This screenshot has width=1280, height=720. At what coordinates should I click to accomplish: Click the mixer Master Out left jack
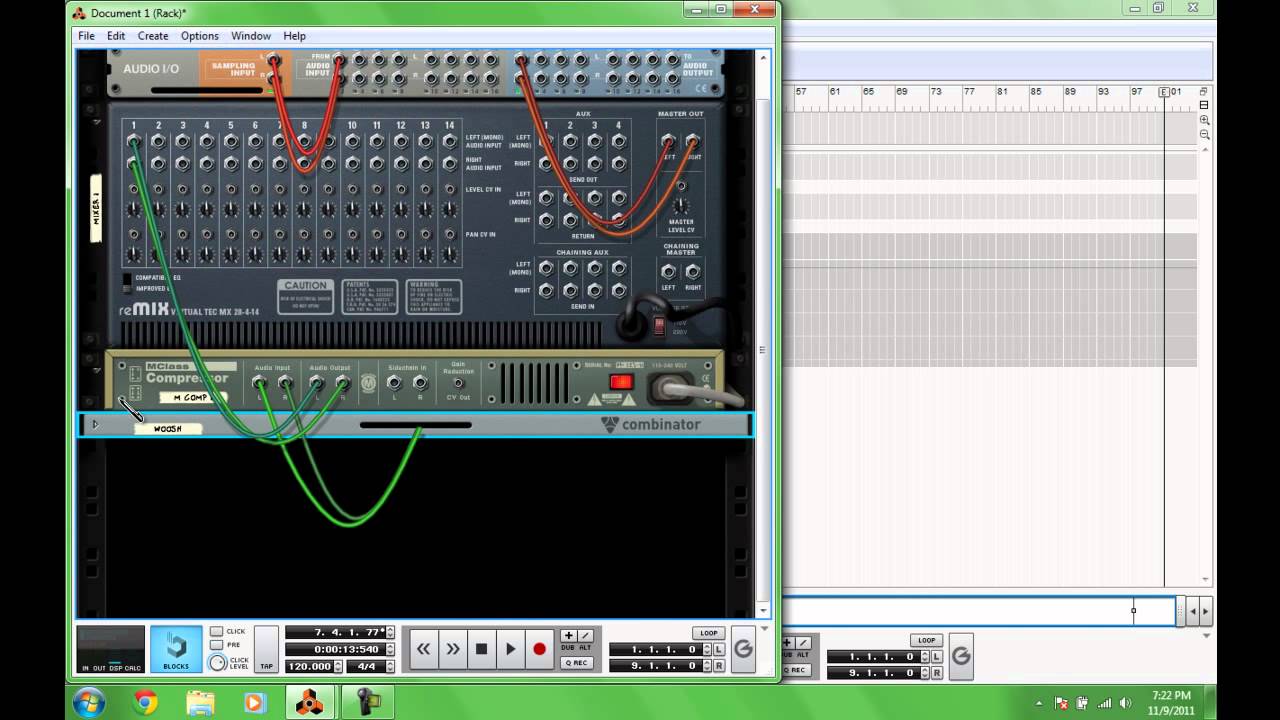point(668,141)
